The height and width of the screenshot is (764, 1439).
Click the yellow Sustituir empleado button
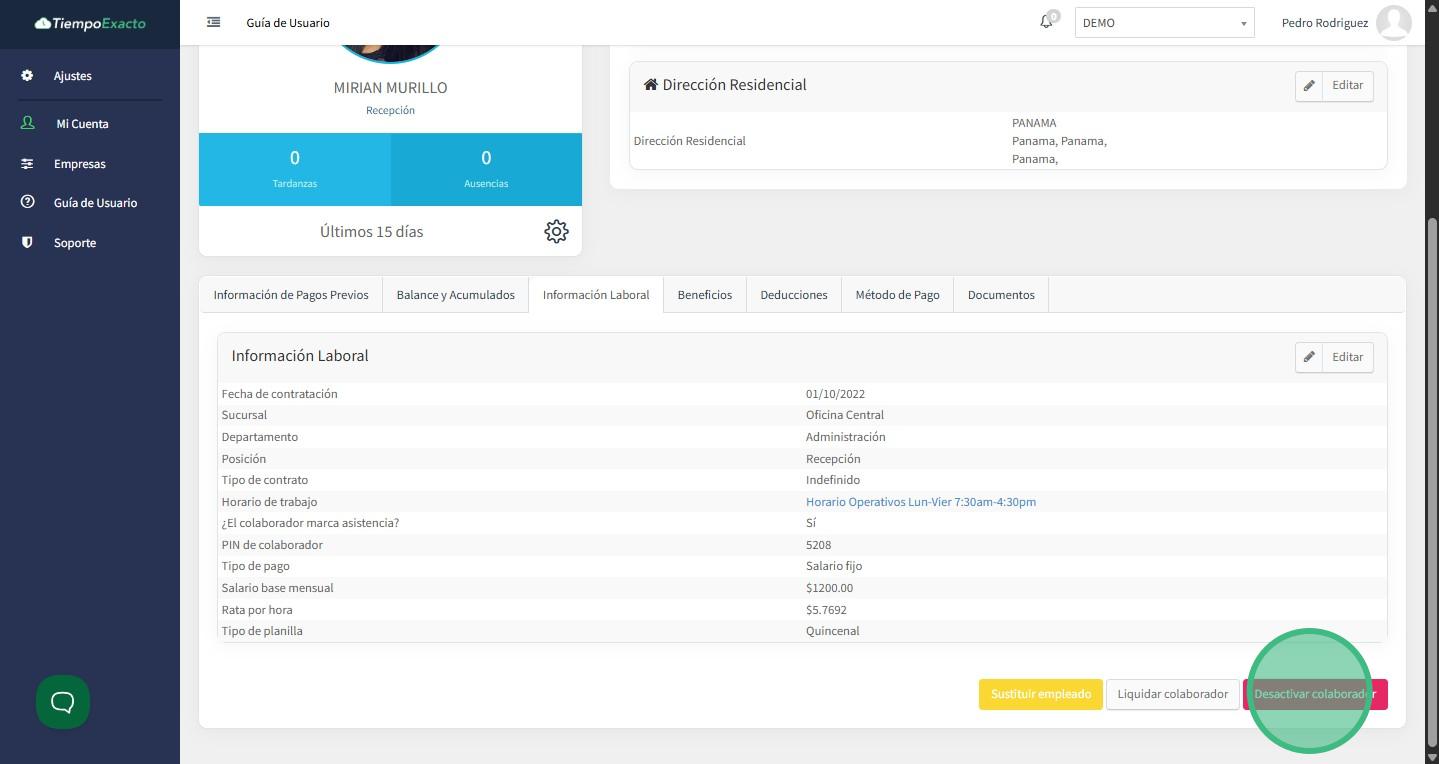1040,694
